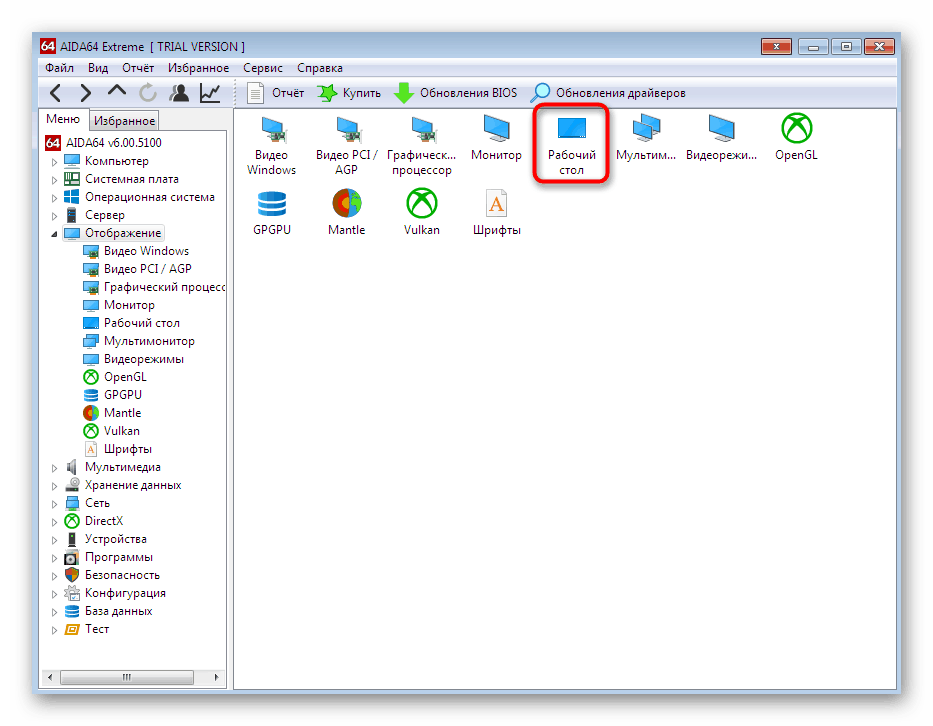This screenshot has height=726, width=933.
Task: Select Программы in the tree
Action: [x=109, y=558]
